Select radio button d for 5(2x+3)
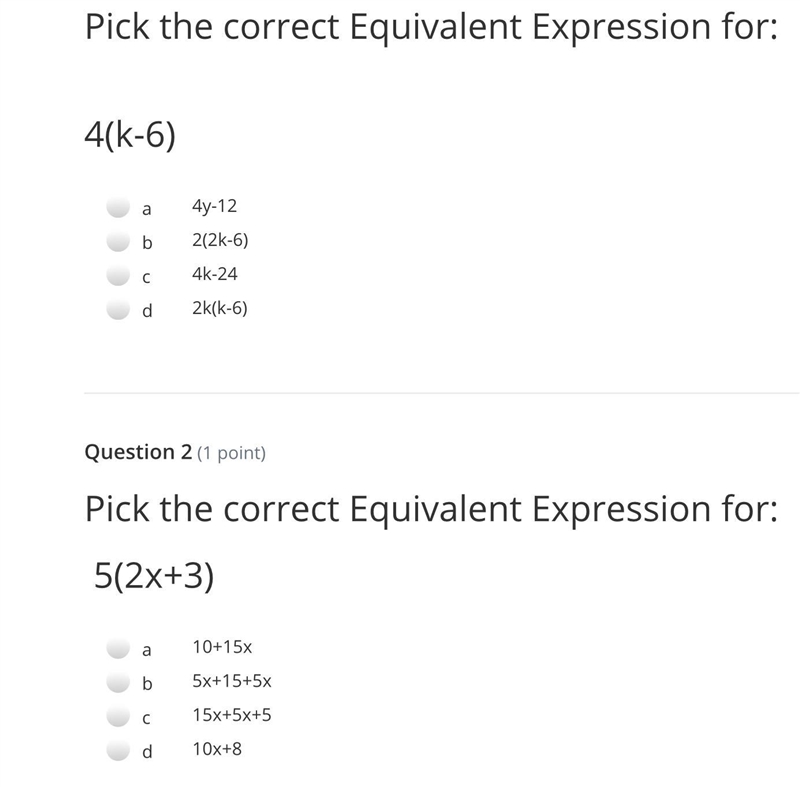This screenshot has width=800, height=788. point(118,750)
